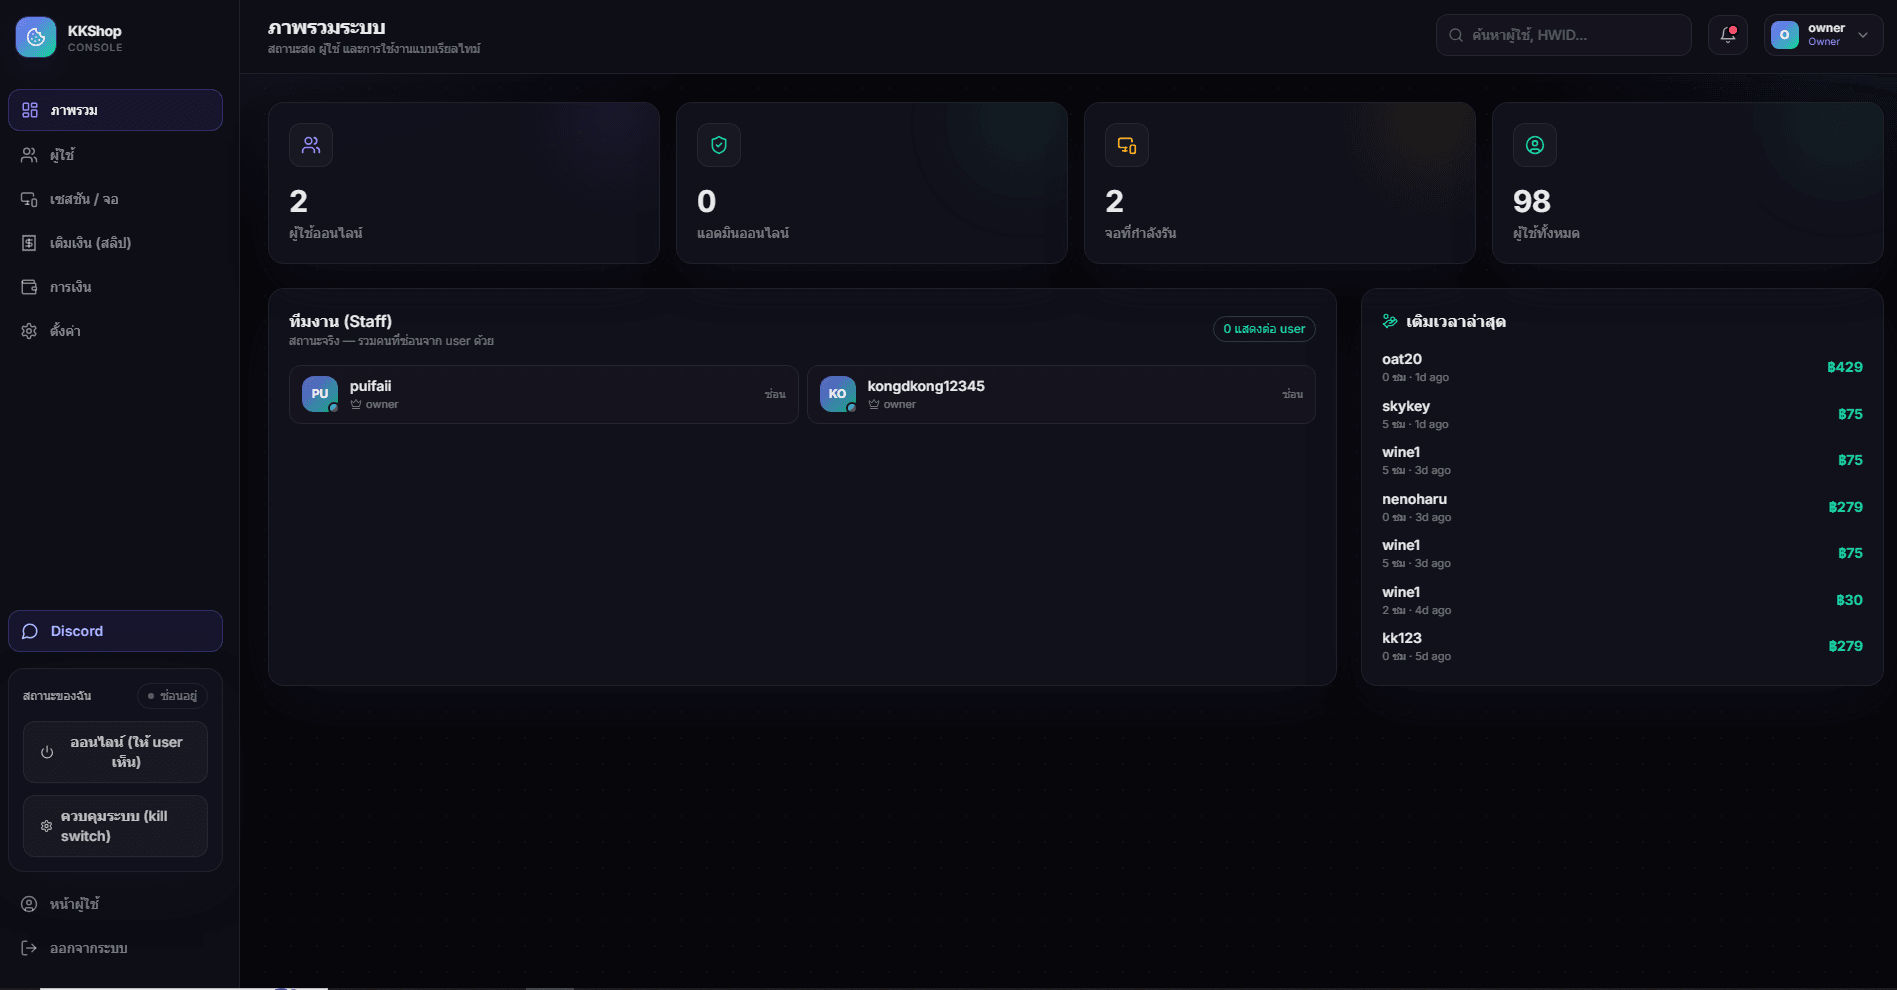Viewport: 1897px width, 990px height.
Task: Open the notifications bell
Action: click(x=1727, y=35)
